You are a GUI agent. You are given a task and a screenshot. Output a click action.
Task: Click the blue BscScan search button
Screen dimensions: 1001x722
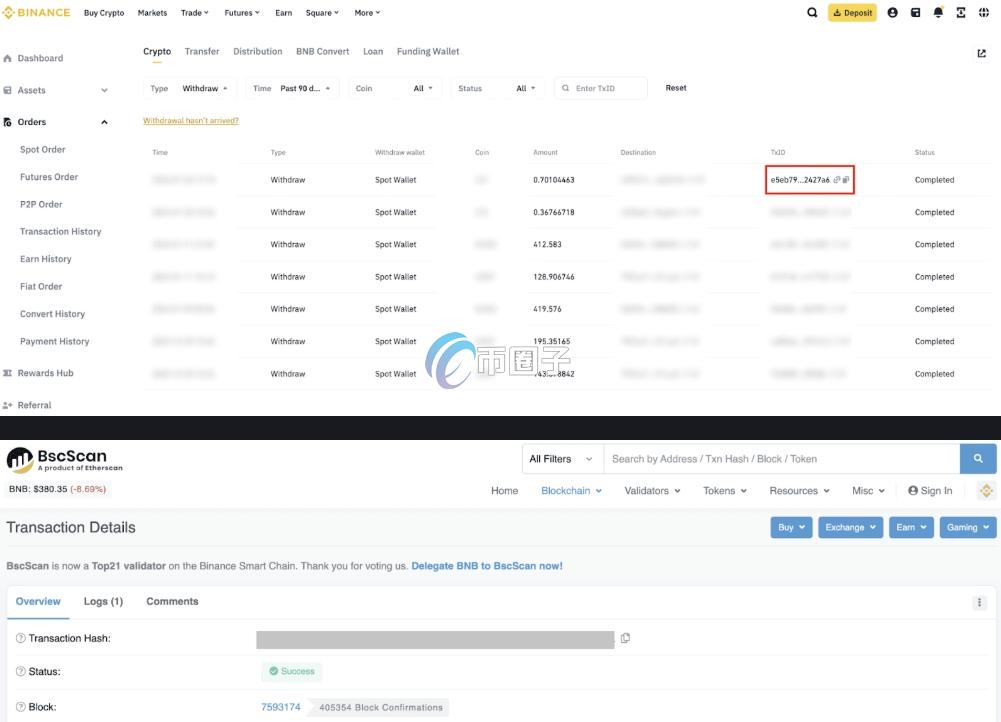click(978, 458)
